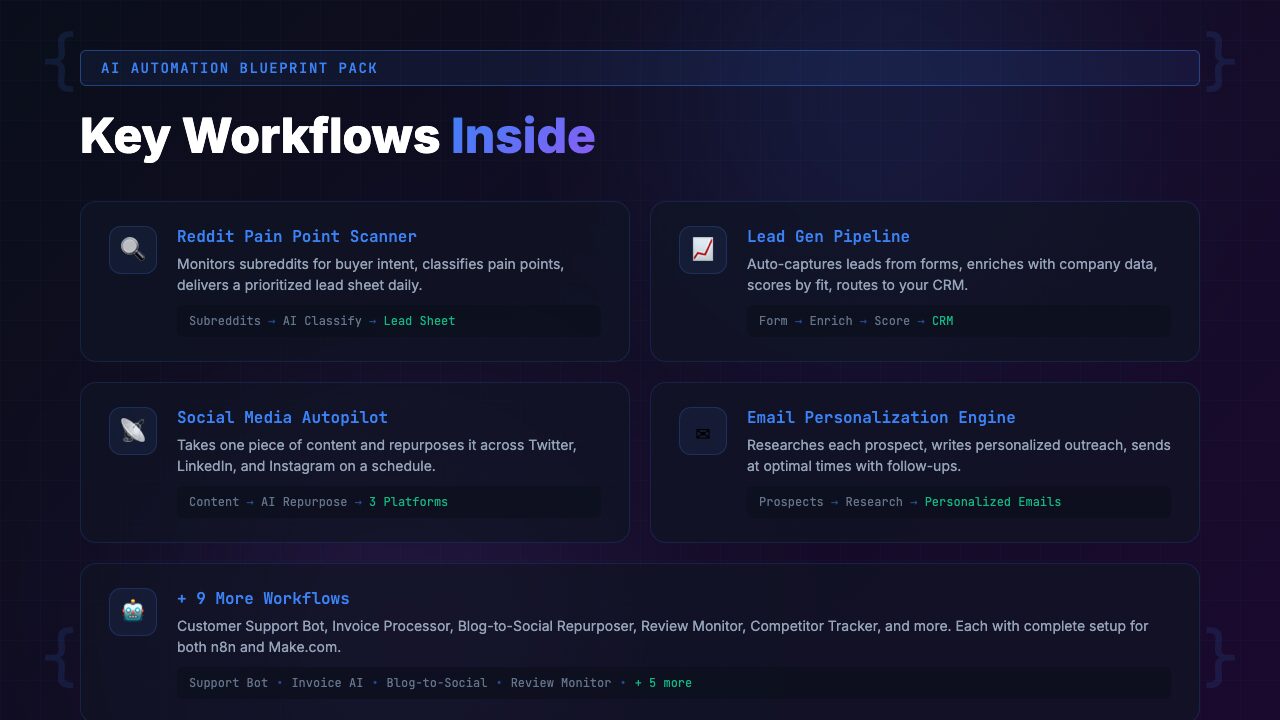1280x720 pixels.
Task: Open the Reddit Pain Point Scanner heading
Action: (296, 237)
